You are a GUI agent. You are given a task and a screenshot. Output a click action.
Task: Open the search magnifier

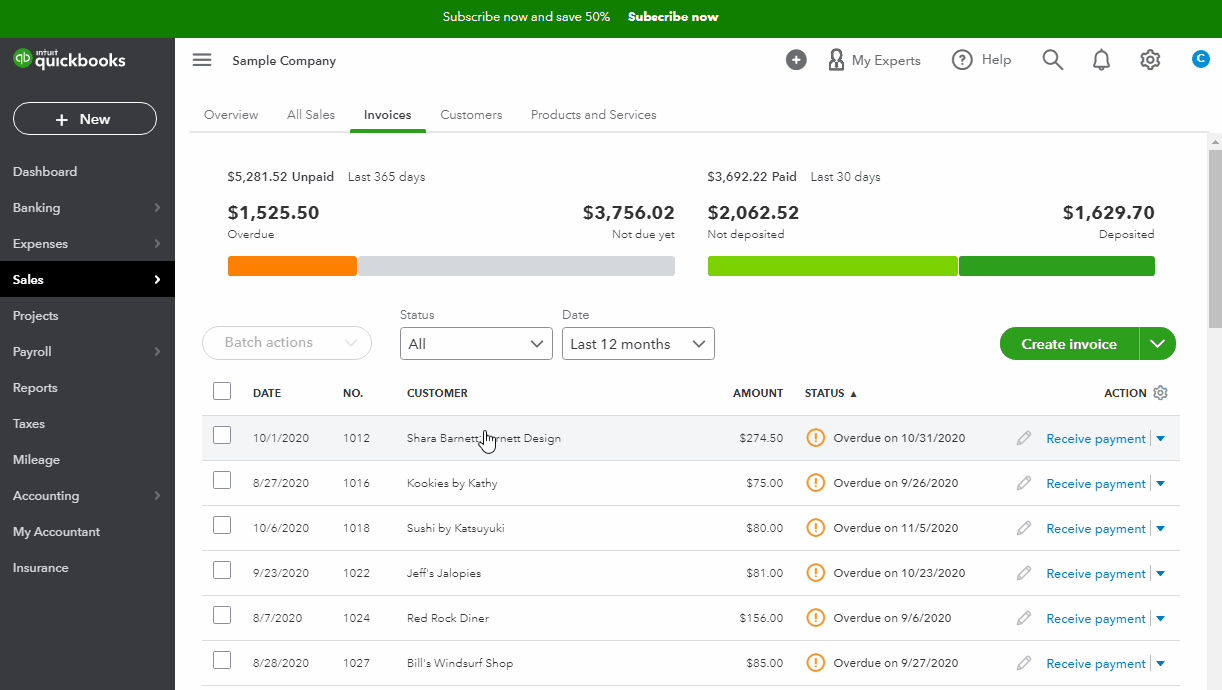[x=1052, y=60]
